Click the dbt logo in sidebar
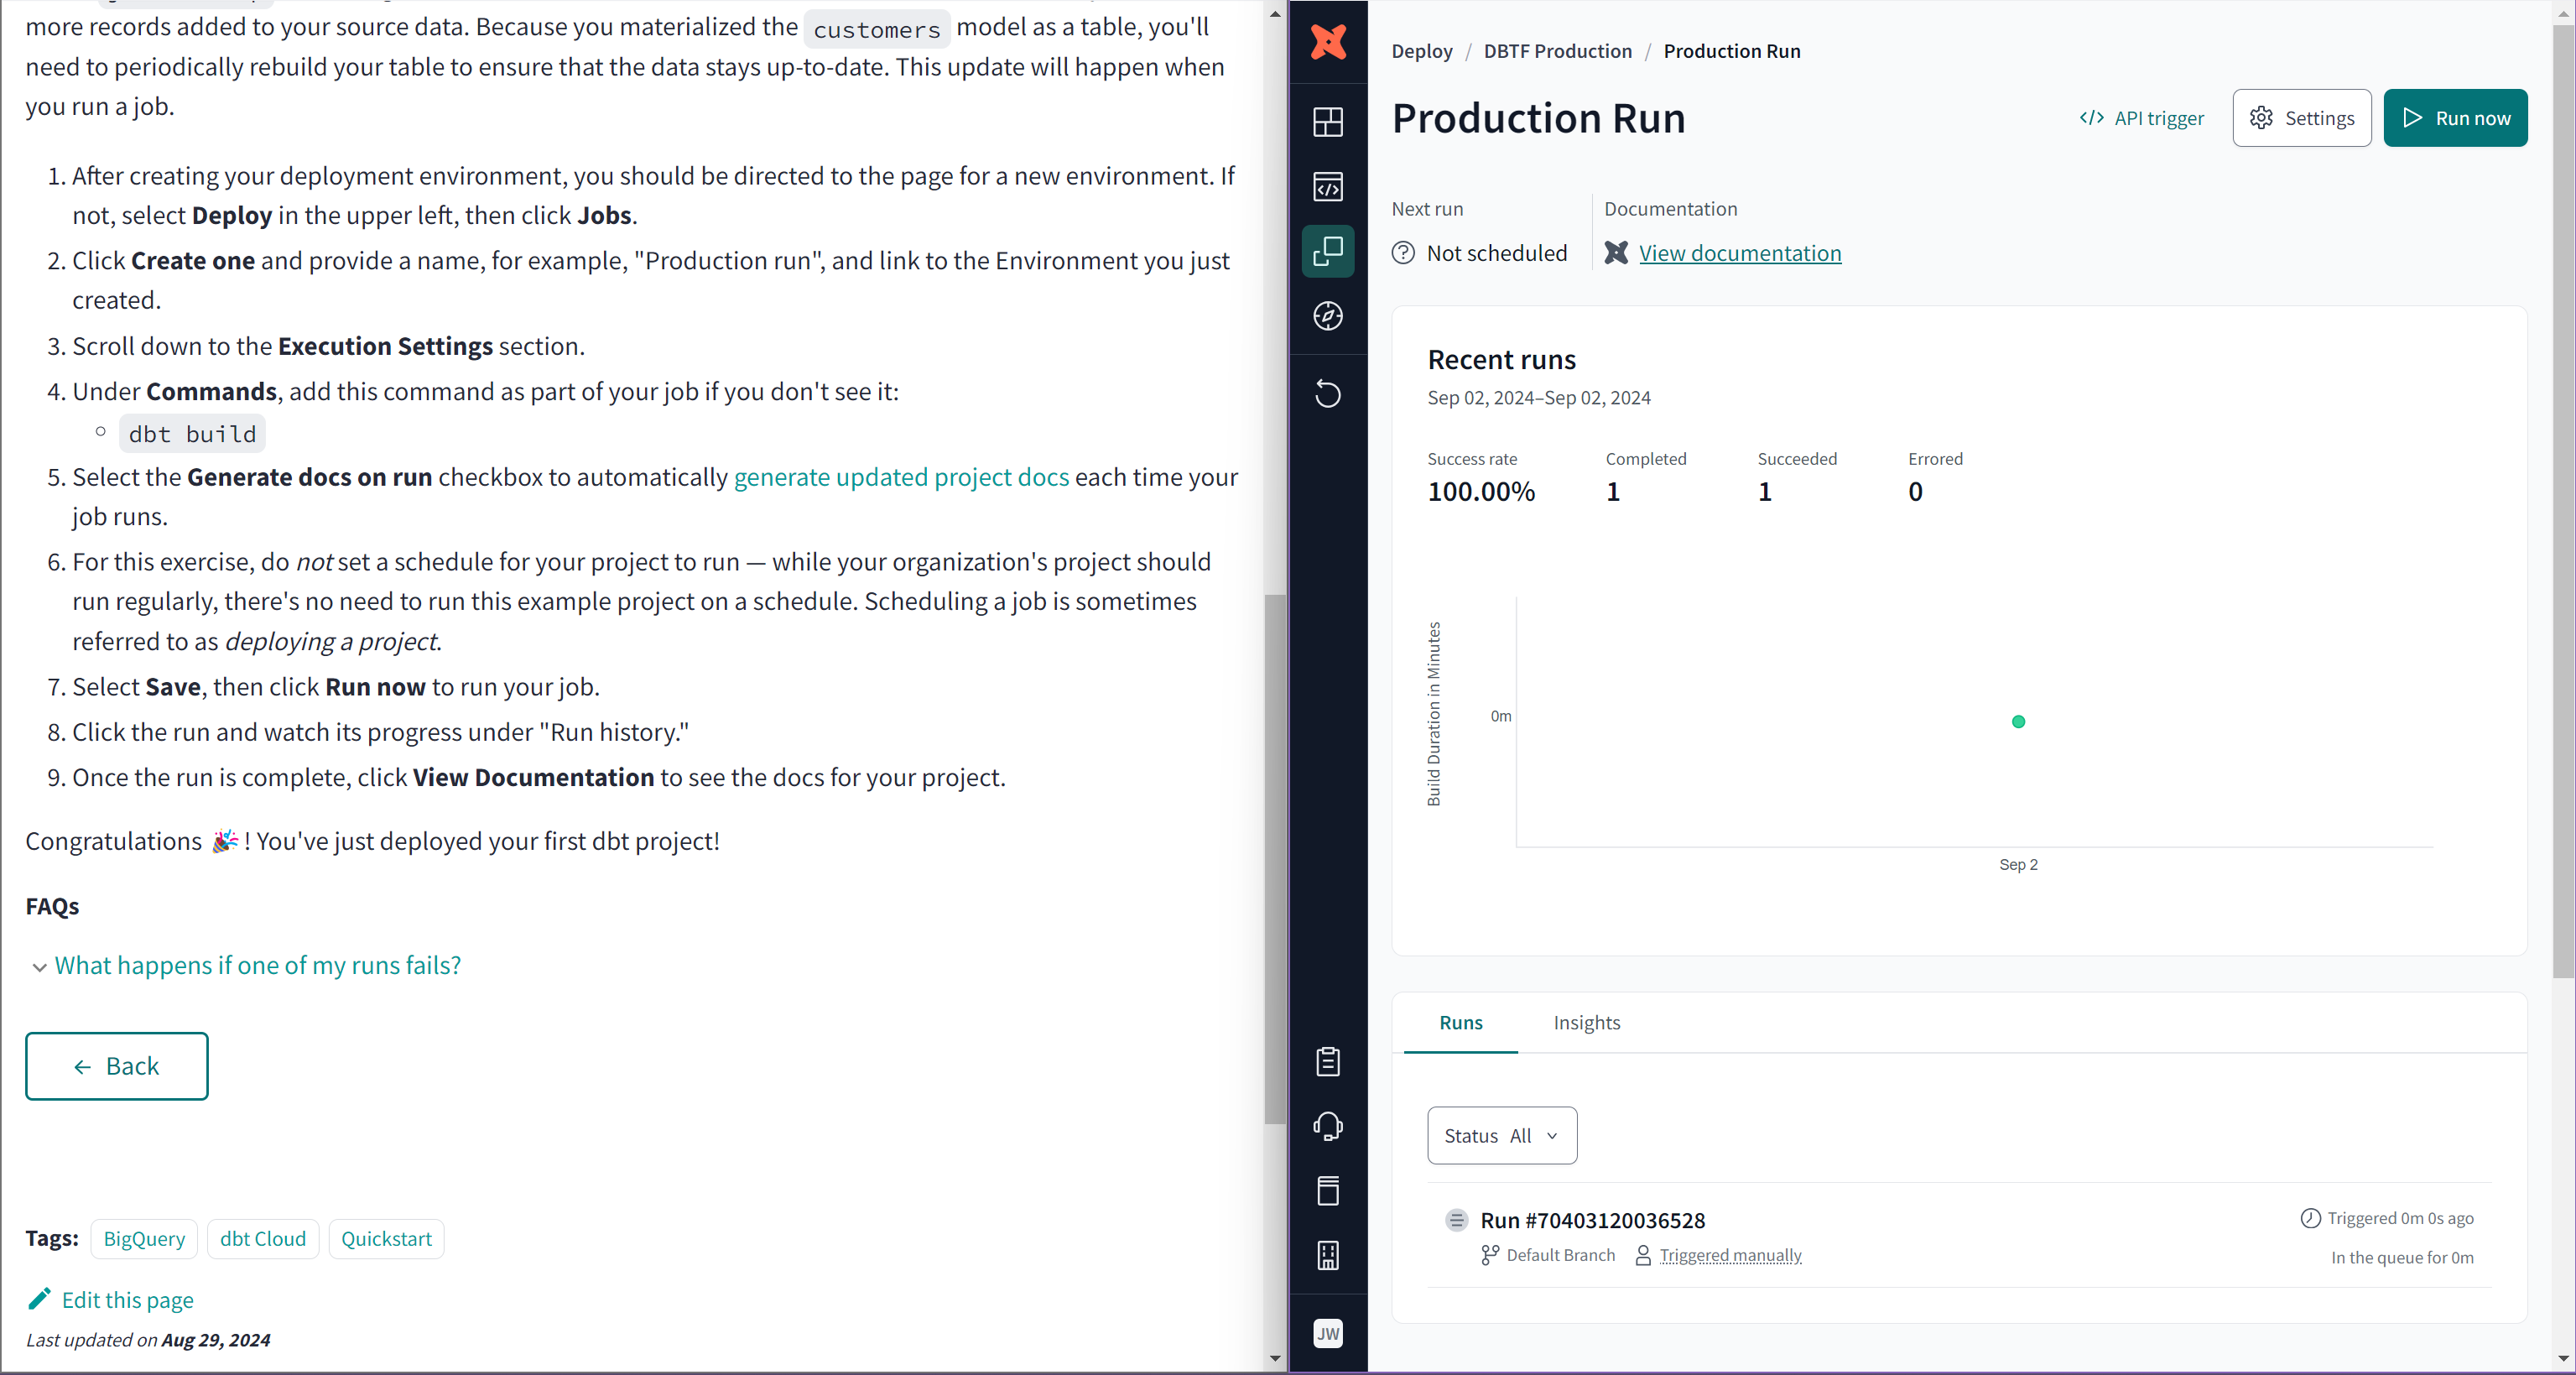The width and height of the screenshot is (2576, 1375). click(1328, 42)
